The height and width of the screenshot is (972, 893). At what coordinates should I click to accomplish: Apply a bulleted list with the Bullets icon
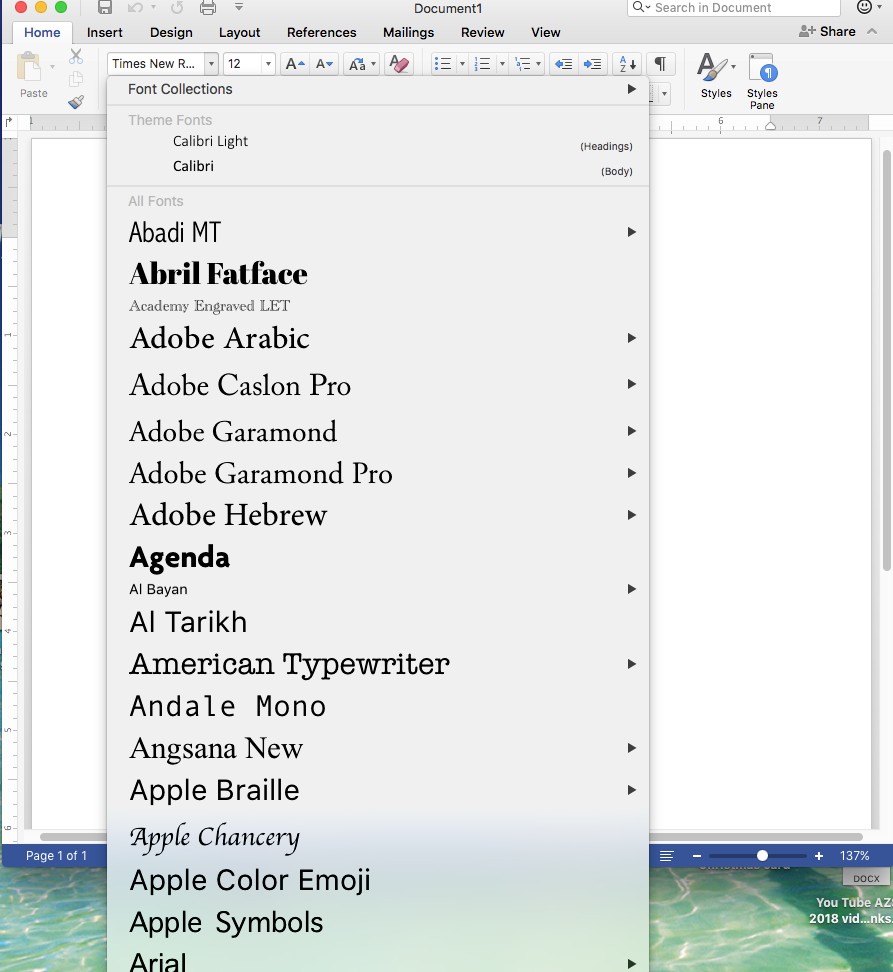pyautogui.click(x=443, y=64)
